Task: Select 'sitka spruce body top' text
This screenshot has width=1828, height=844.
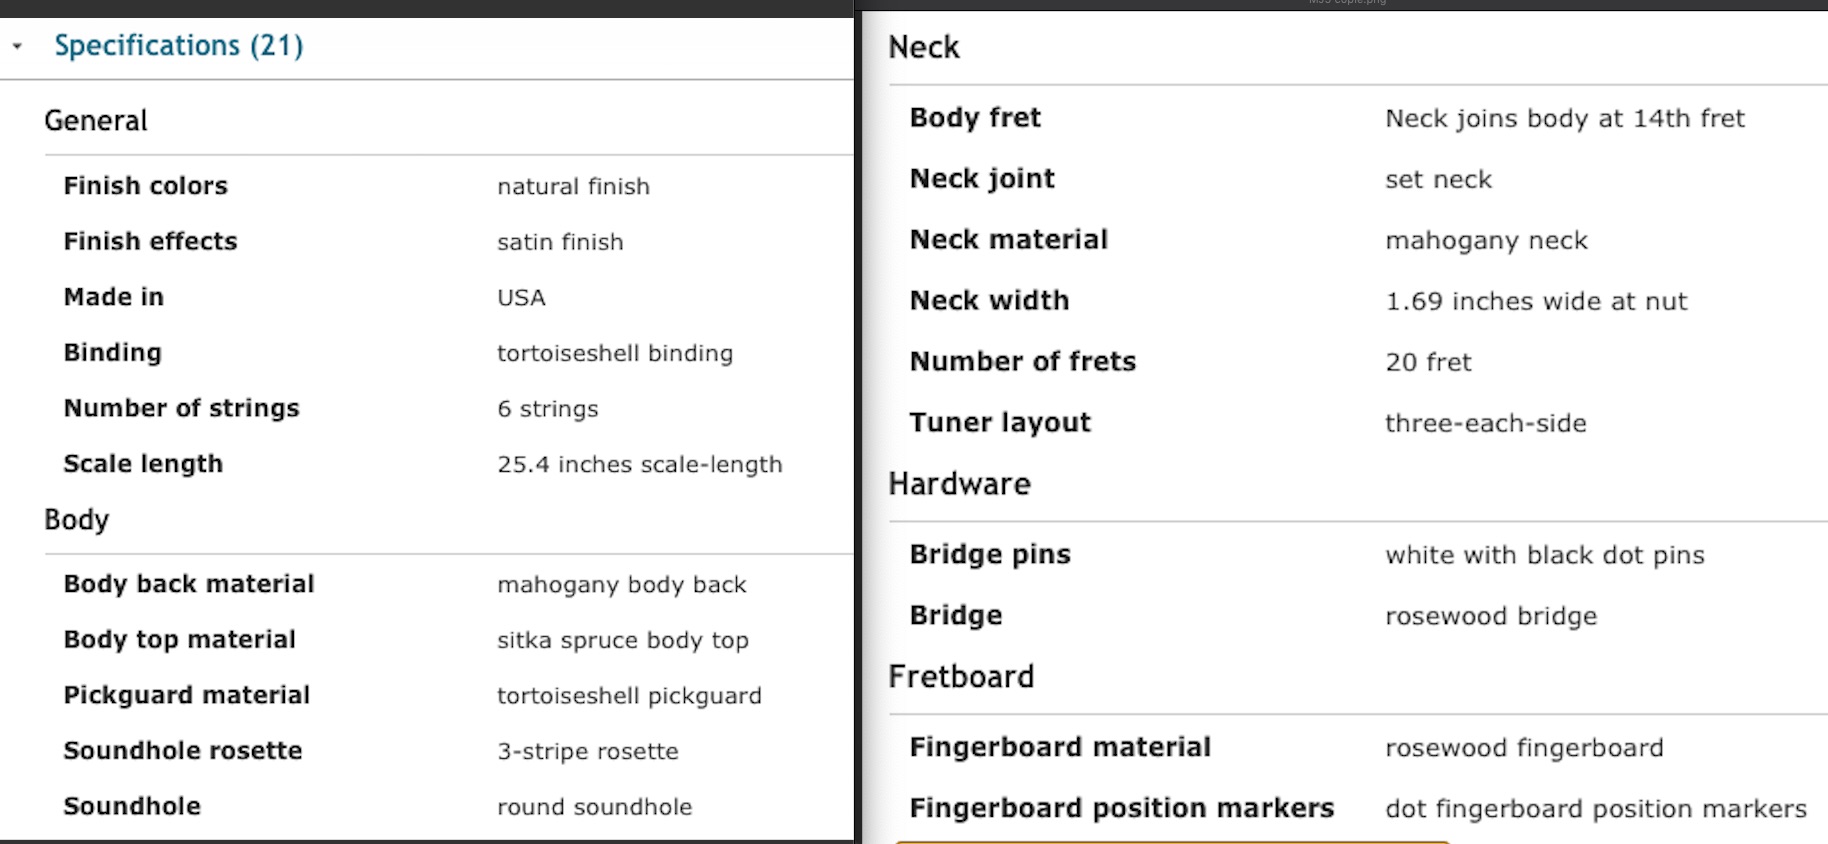Action: (x=623, y=641)
